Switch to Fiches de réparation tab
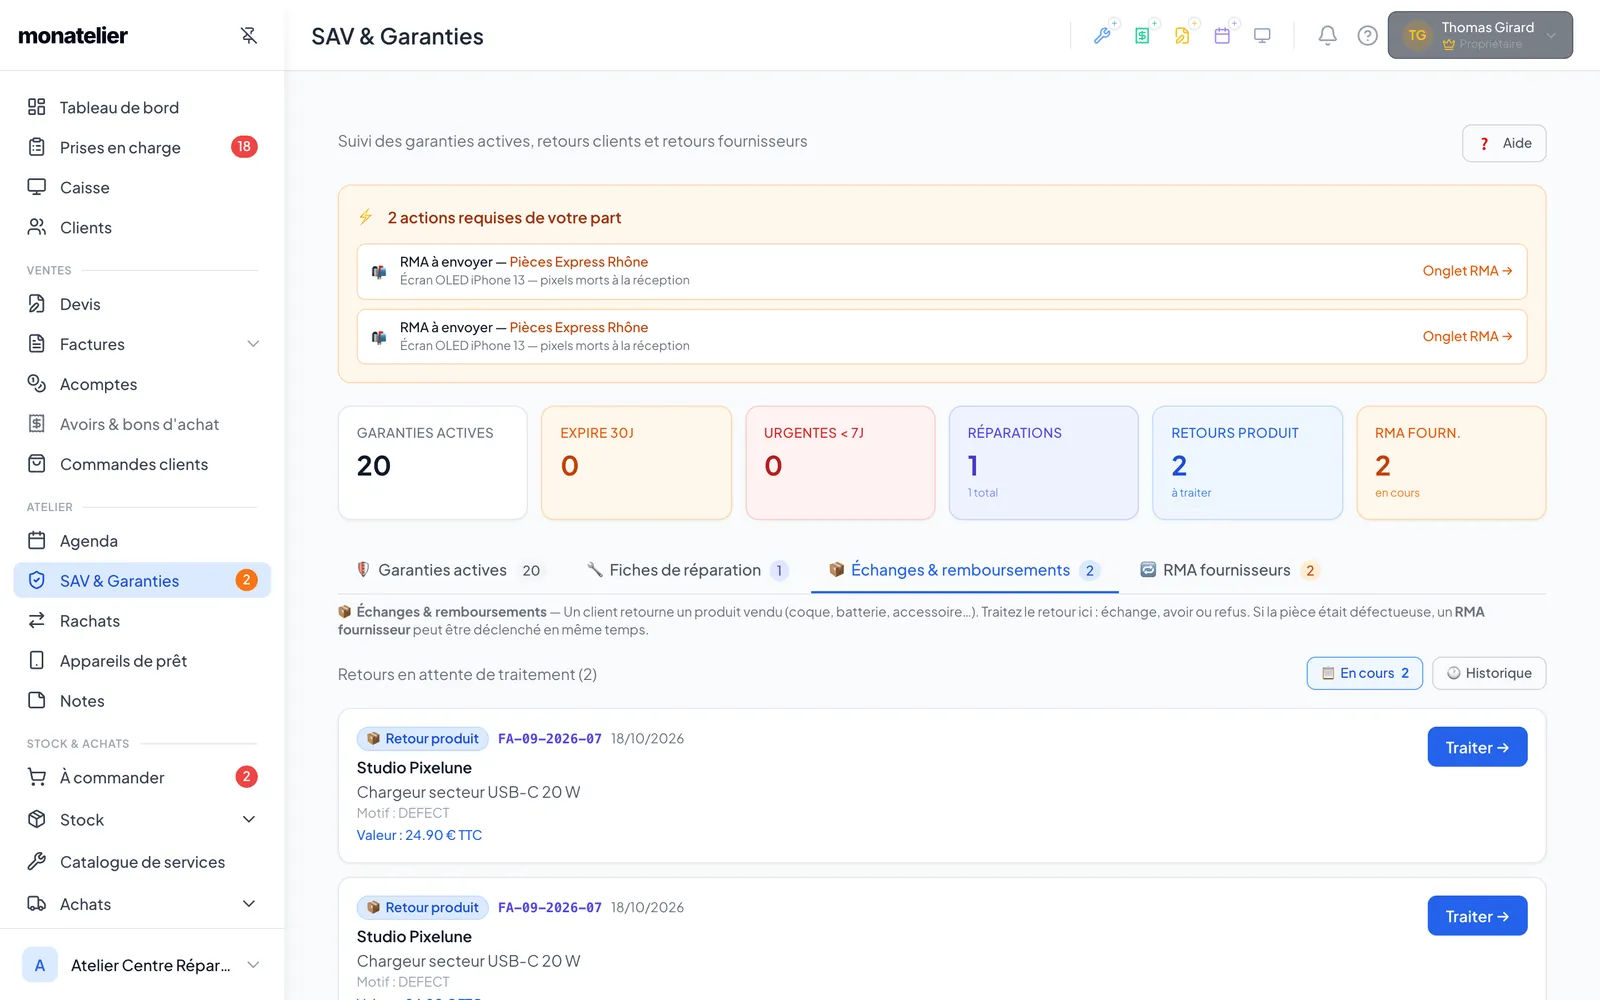Viewport: 1600px width, 1000px height. (x=688, y=570)
